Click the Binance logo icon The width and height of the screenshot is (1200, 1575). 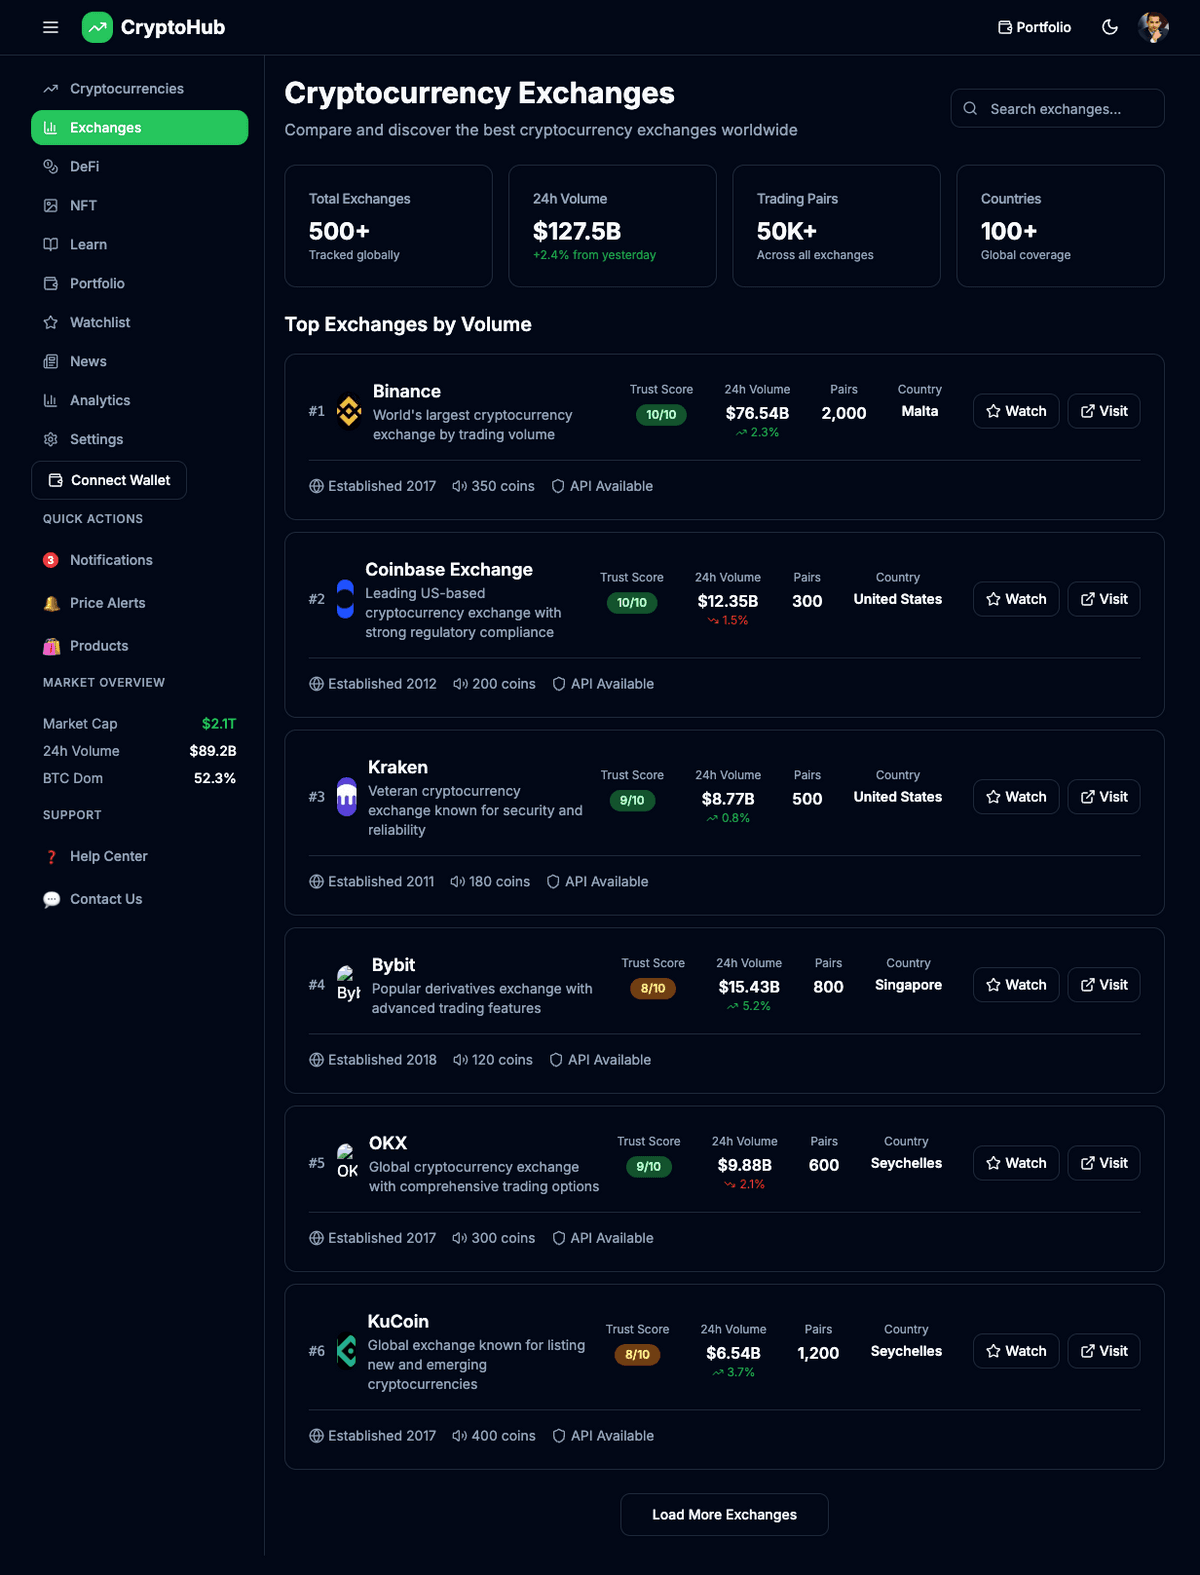point(349,411)
